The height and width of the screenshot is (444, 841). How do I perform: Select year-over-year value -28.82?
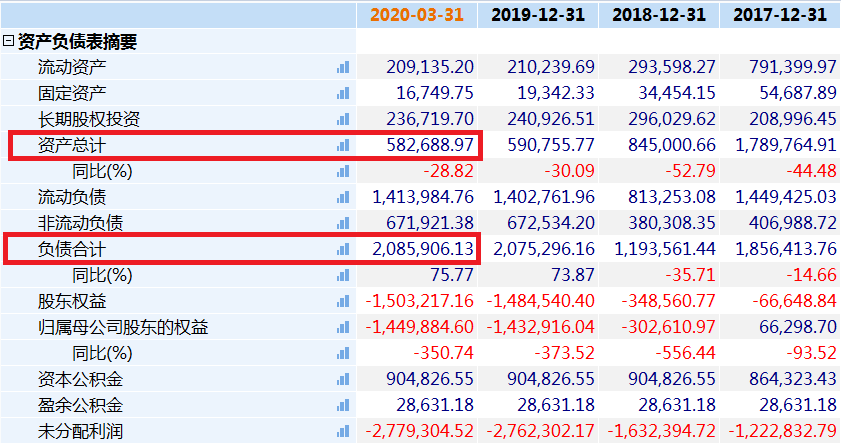click(x=448, y=171)
